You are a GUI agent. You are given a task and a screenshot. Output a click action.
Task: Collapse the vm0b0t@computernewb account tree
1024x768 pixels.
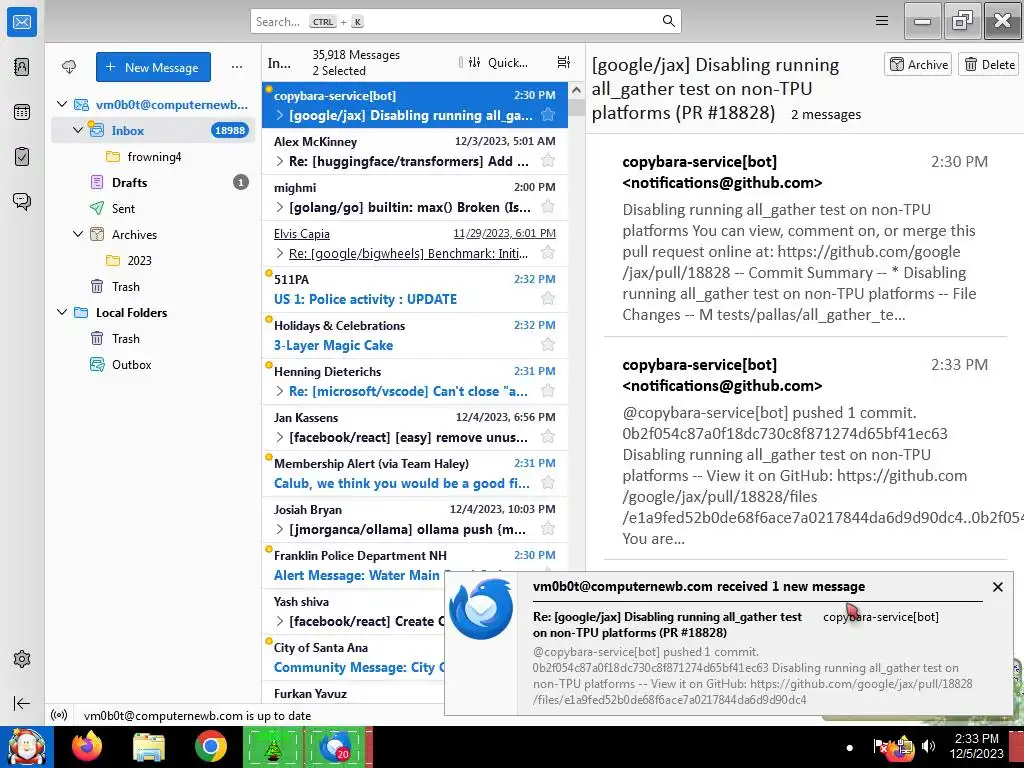(62, 104)
